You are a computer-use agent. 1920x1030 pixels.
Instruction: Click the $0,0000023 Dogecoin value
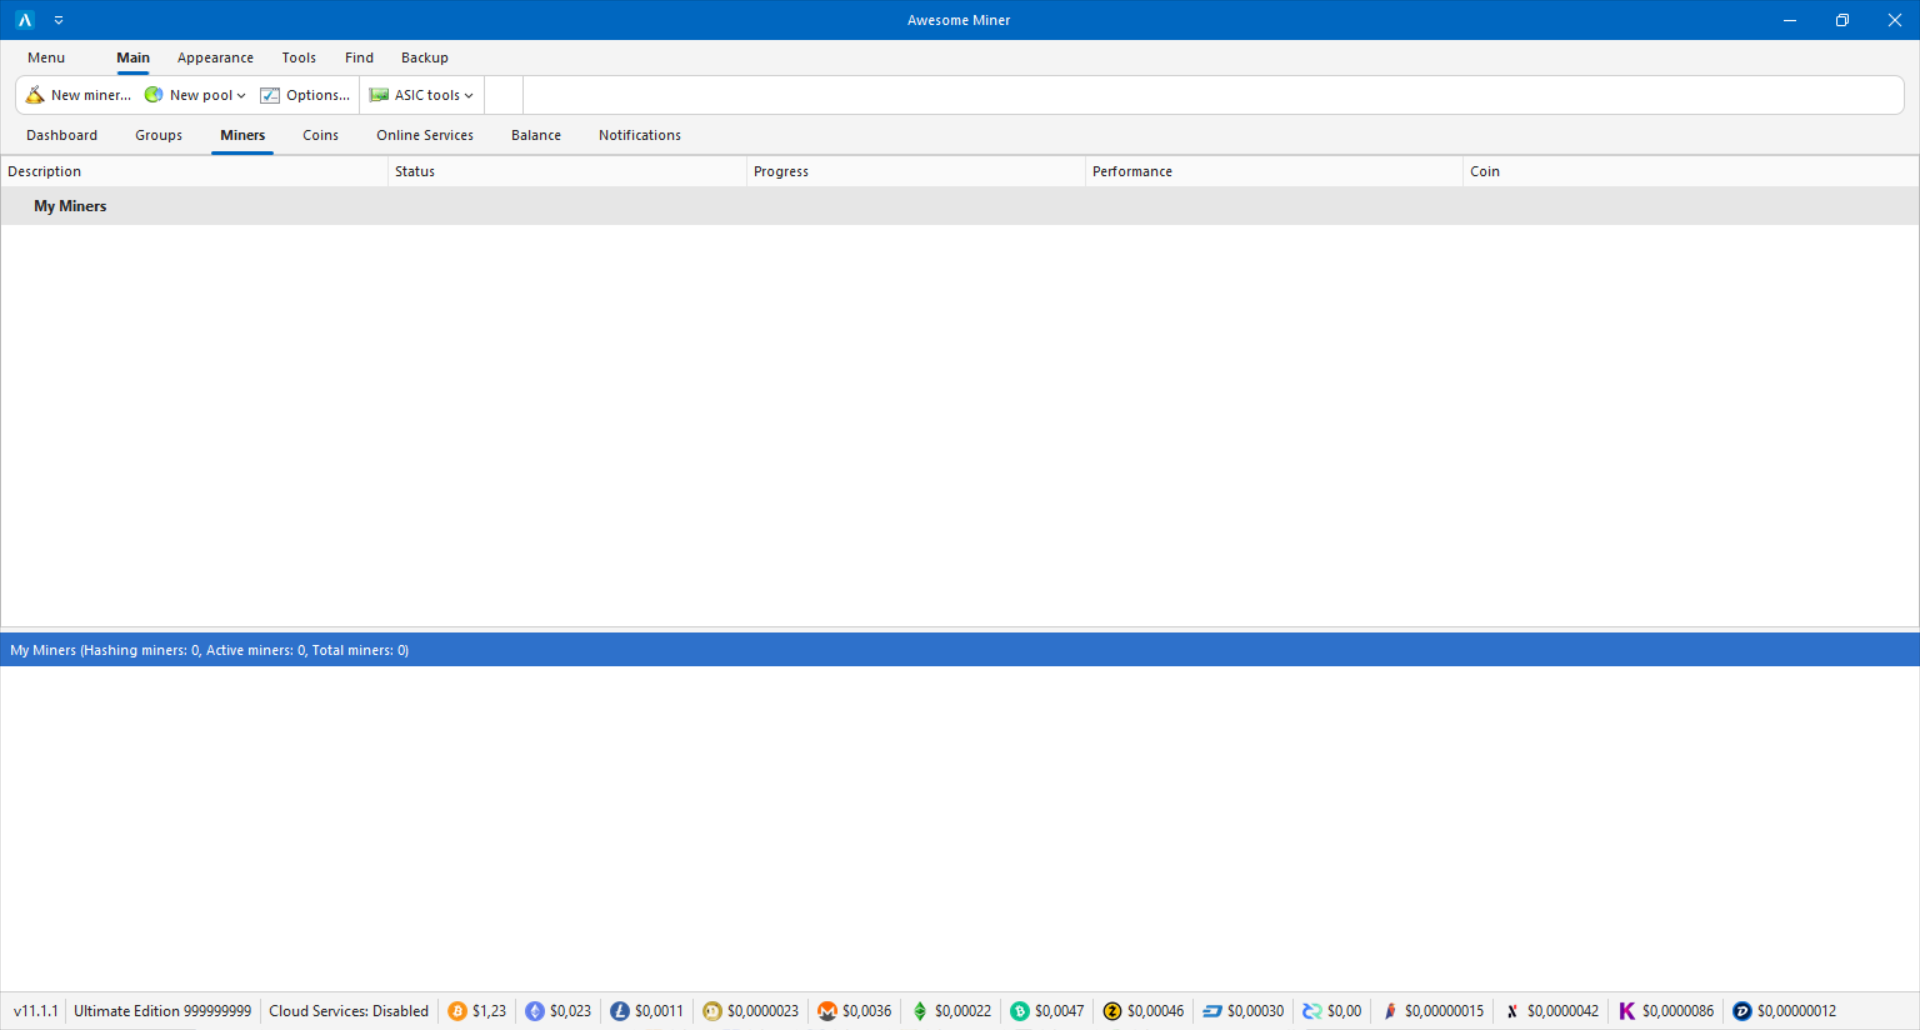tap(763, 1011)
